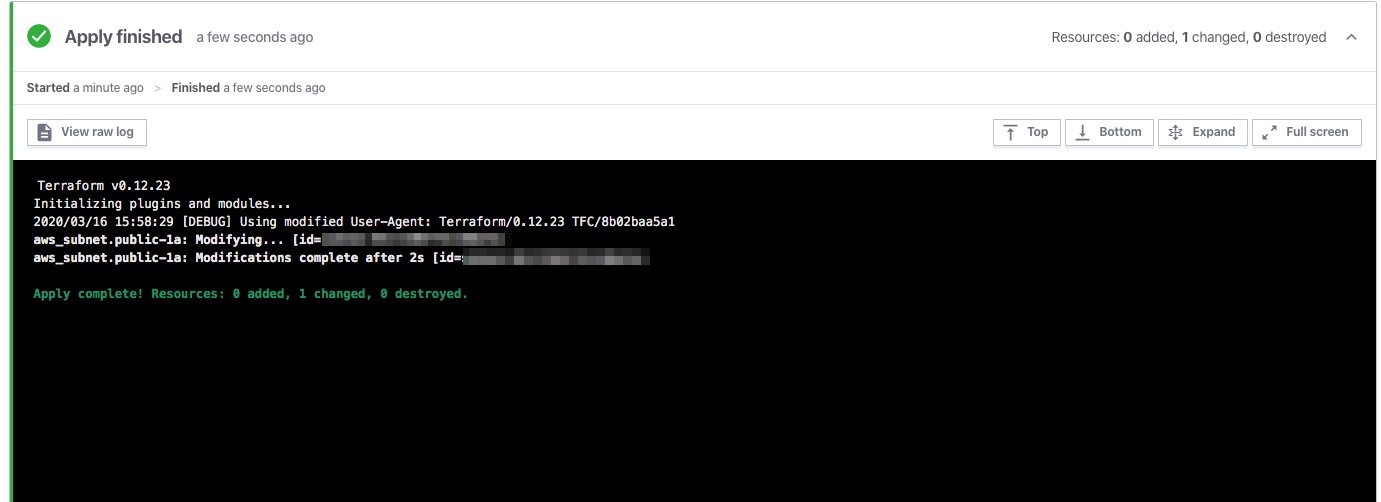Click the green Apply complete message
This screenshot has width=1381, height=502.
tap(250, 294)
